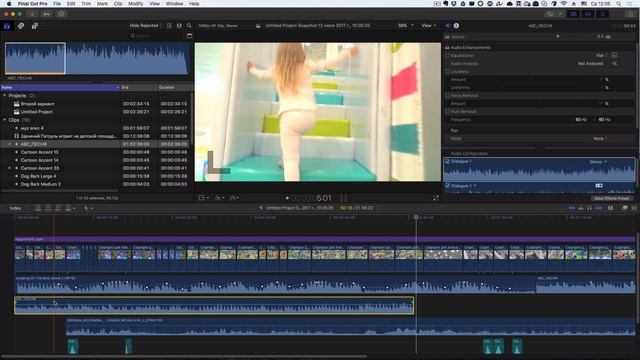
Task: Enable the Loudness checkbox
Action: [x=447, y=71]
